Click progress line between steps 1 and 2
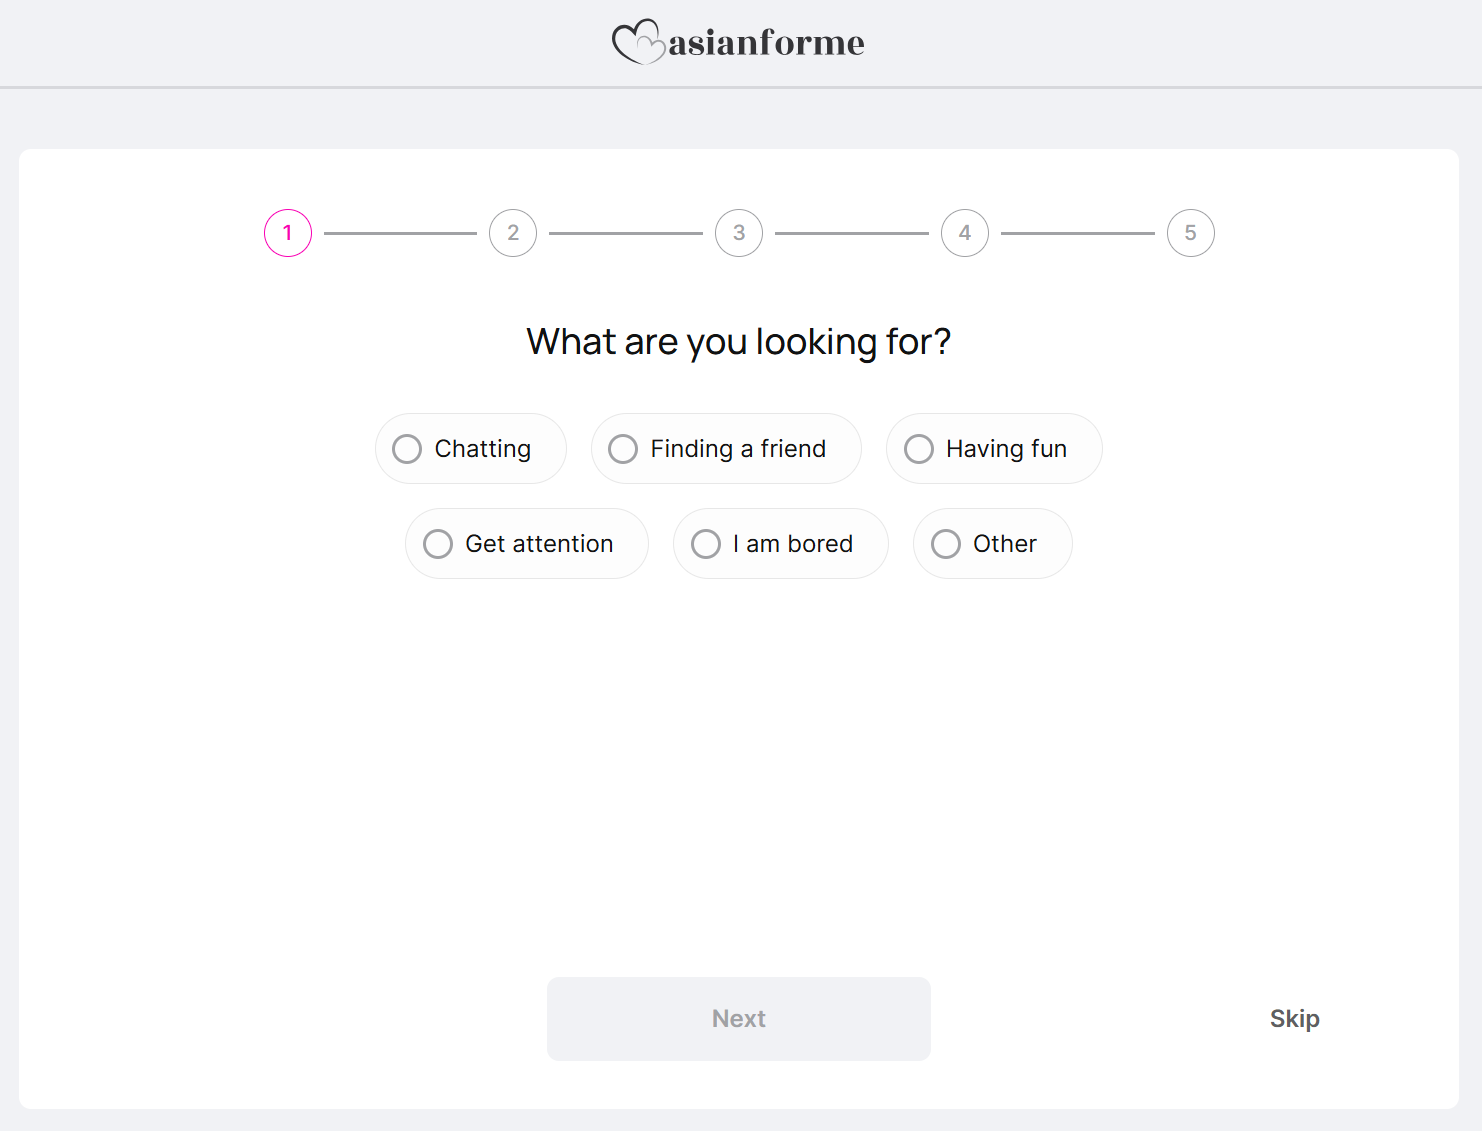 tap(400, 233)
